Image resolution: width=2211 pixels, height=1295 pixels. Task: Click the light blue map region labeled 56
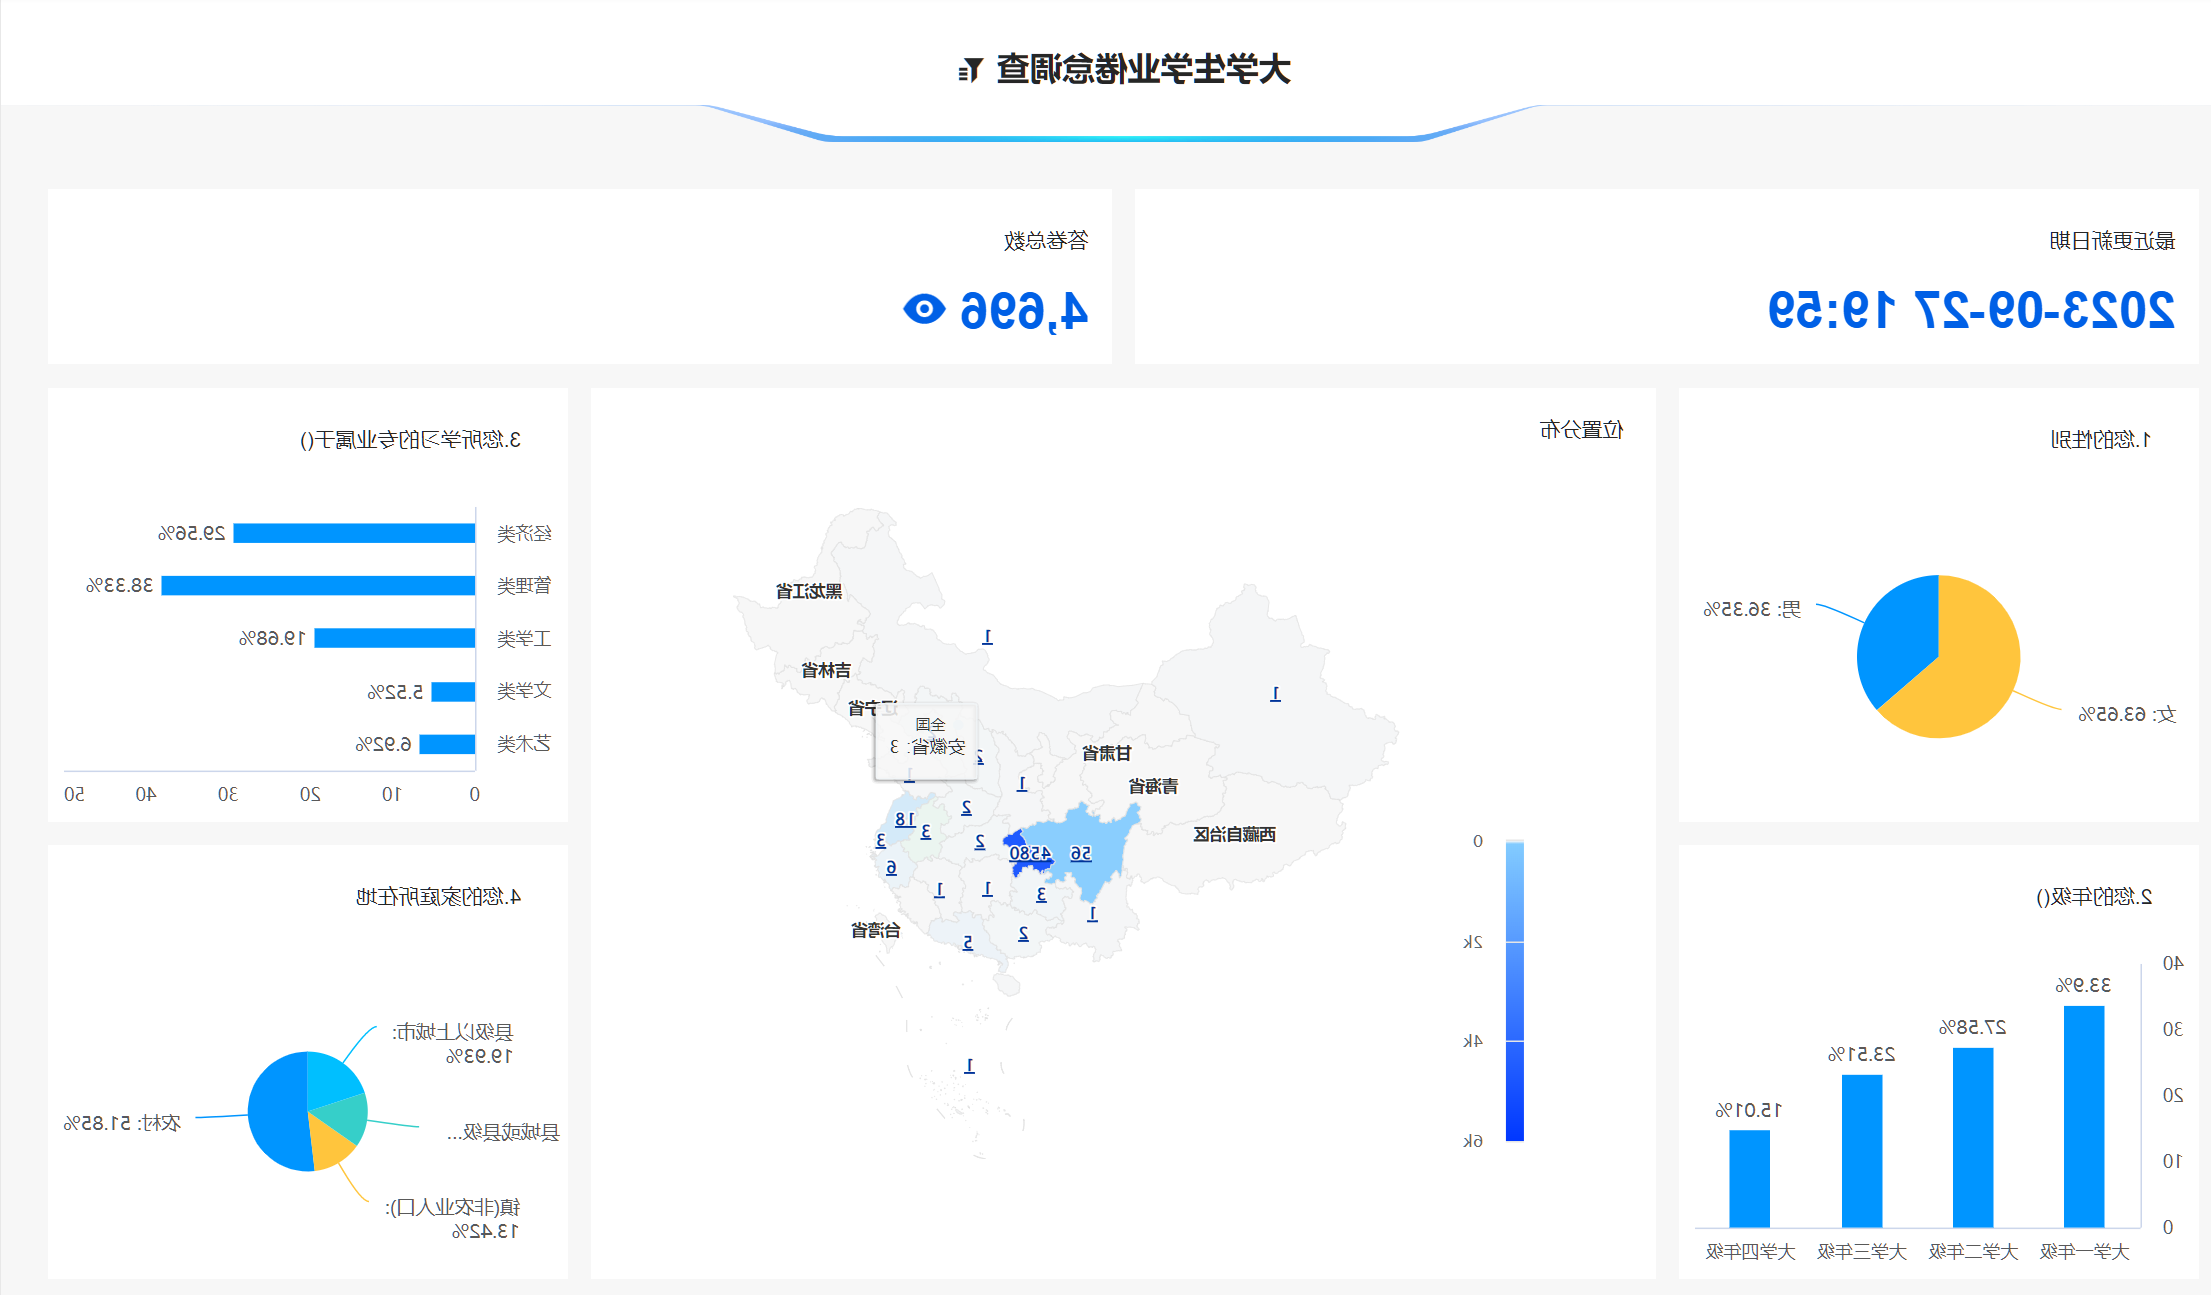click(x=1081, y=853)
